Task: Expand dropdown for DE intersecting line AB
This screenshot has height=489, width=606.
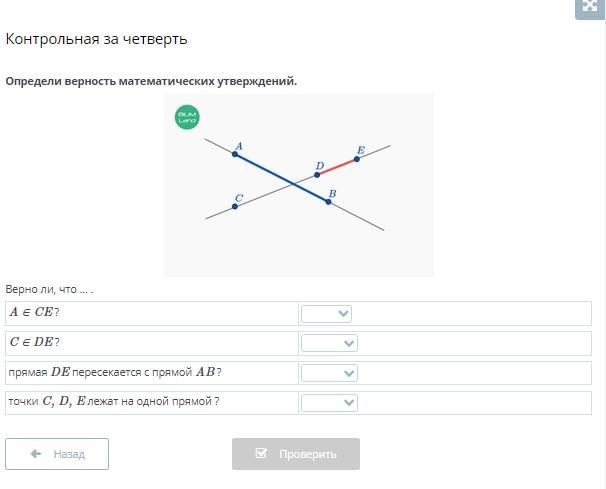Action: (x=329, y=373)
